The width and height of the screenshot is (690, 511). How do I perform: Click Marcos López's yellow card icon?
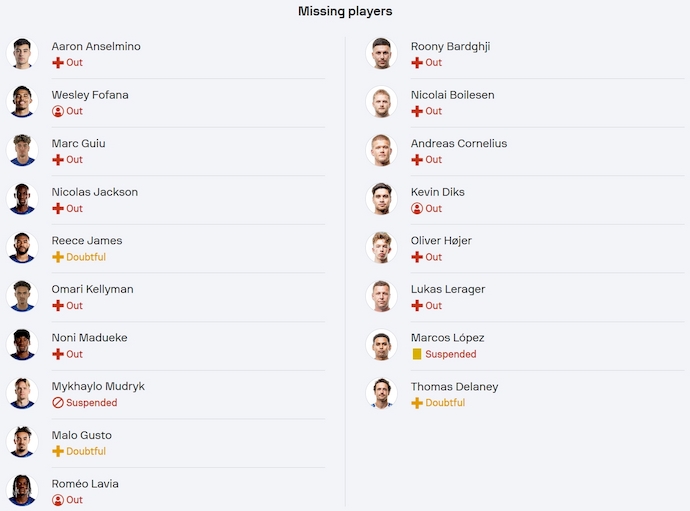tap(417, 355)
